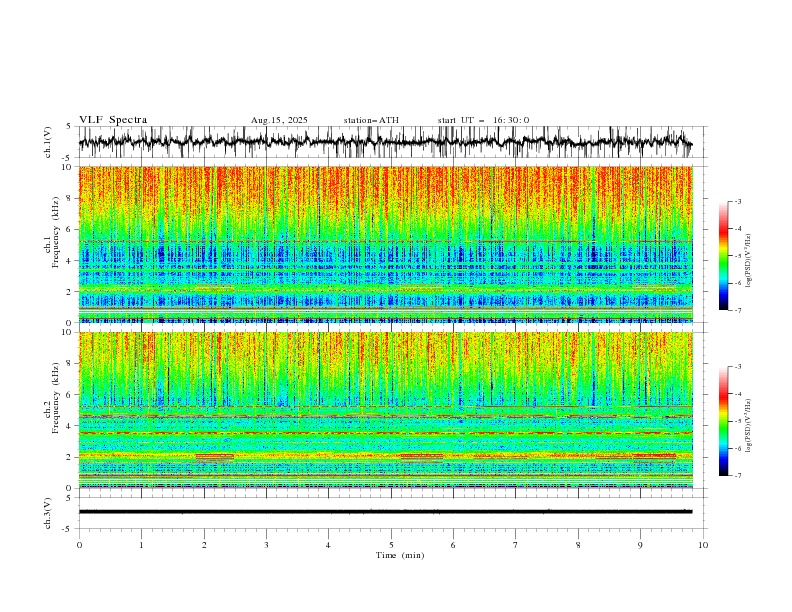The image size is (792, 612).
Task: Click the "8" tick on ch.1 frequency axis
Action: point(70,198)
